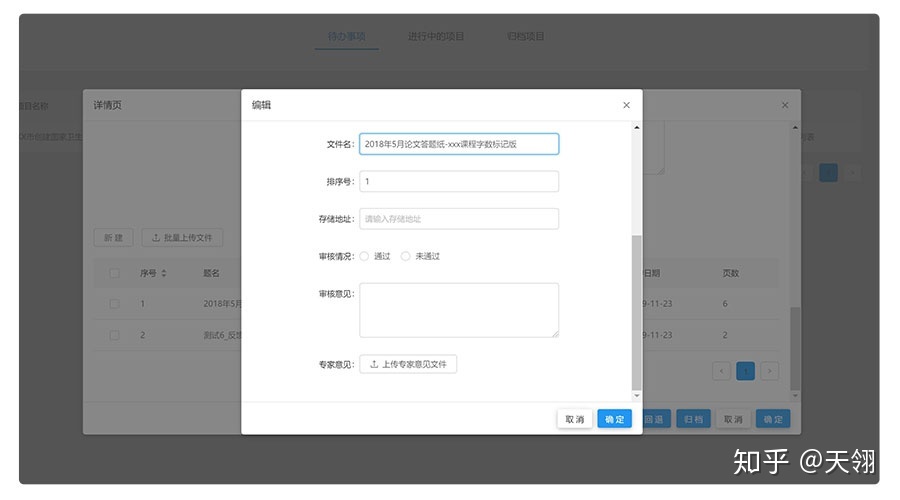Go to next page in 详情页 pagination
The image size is (900, 500).
(x=770, y=371)
